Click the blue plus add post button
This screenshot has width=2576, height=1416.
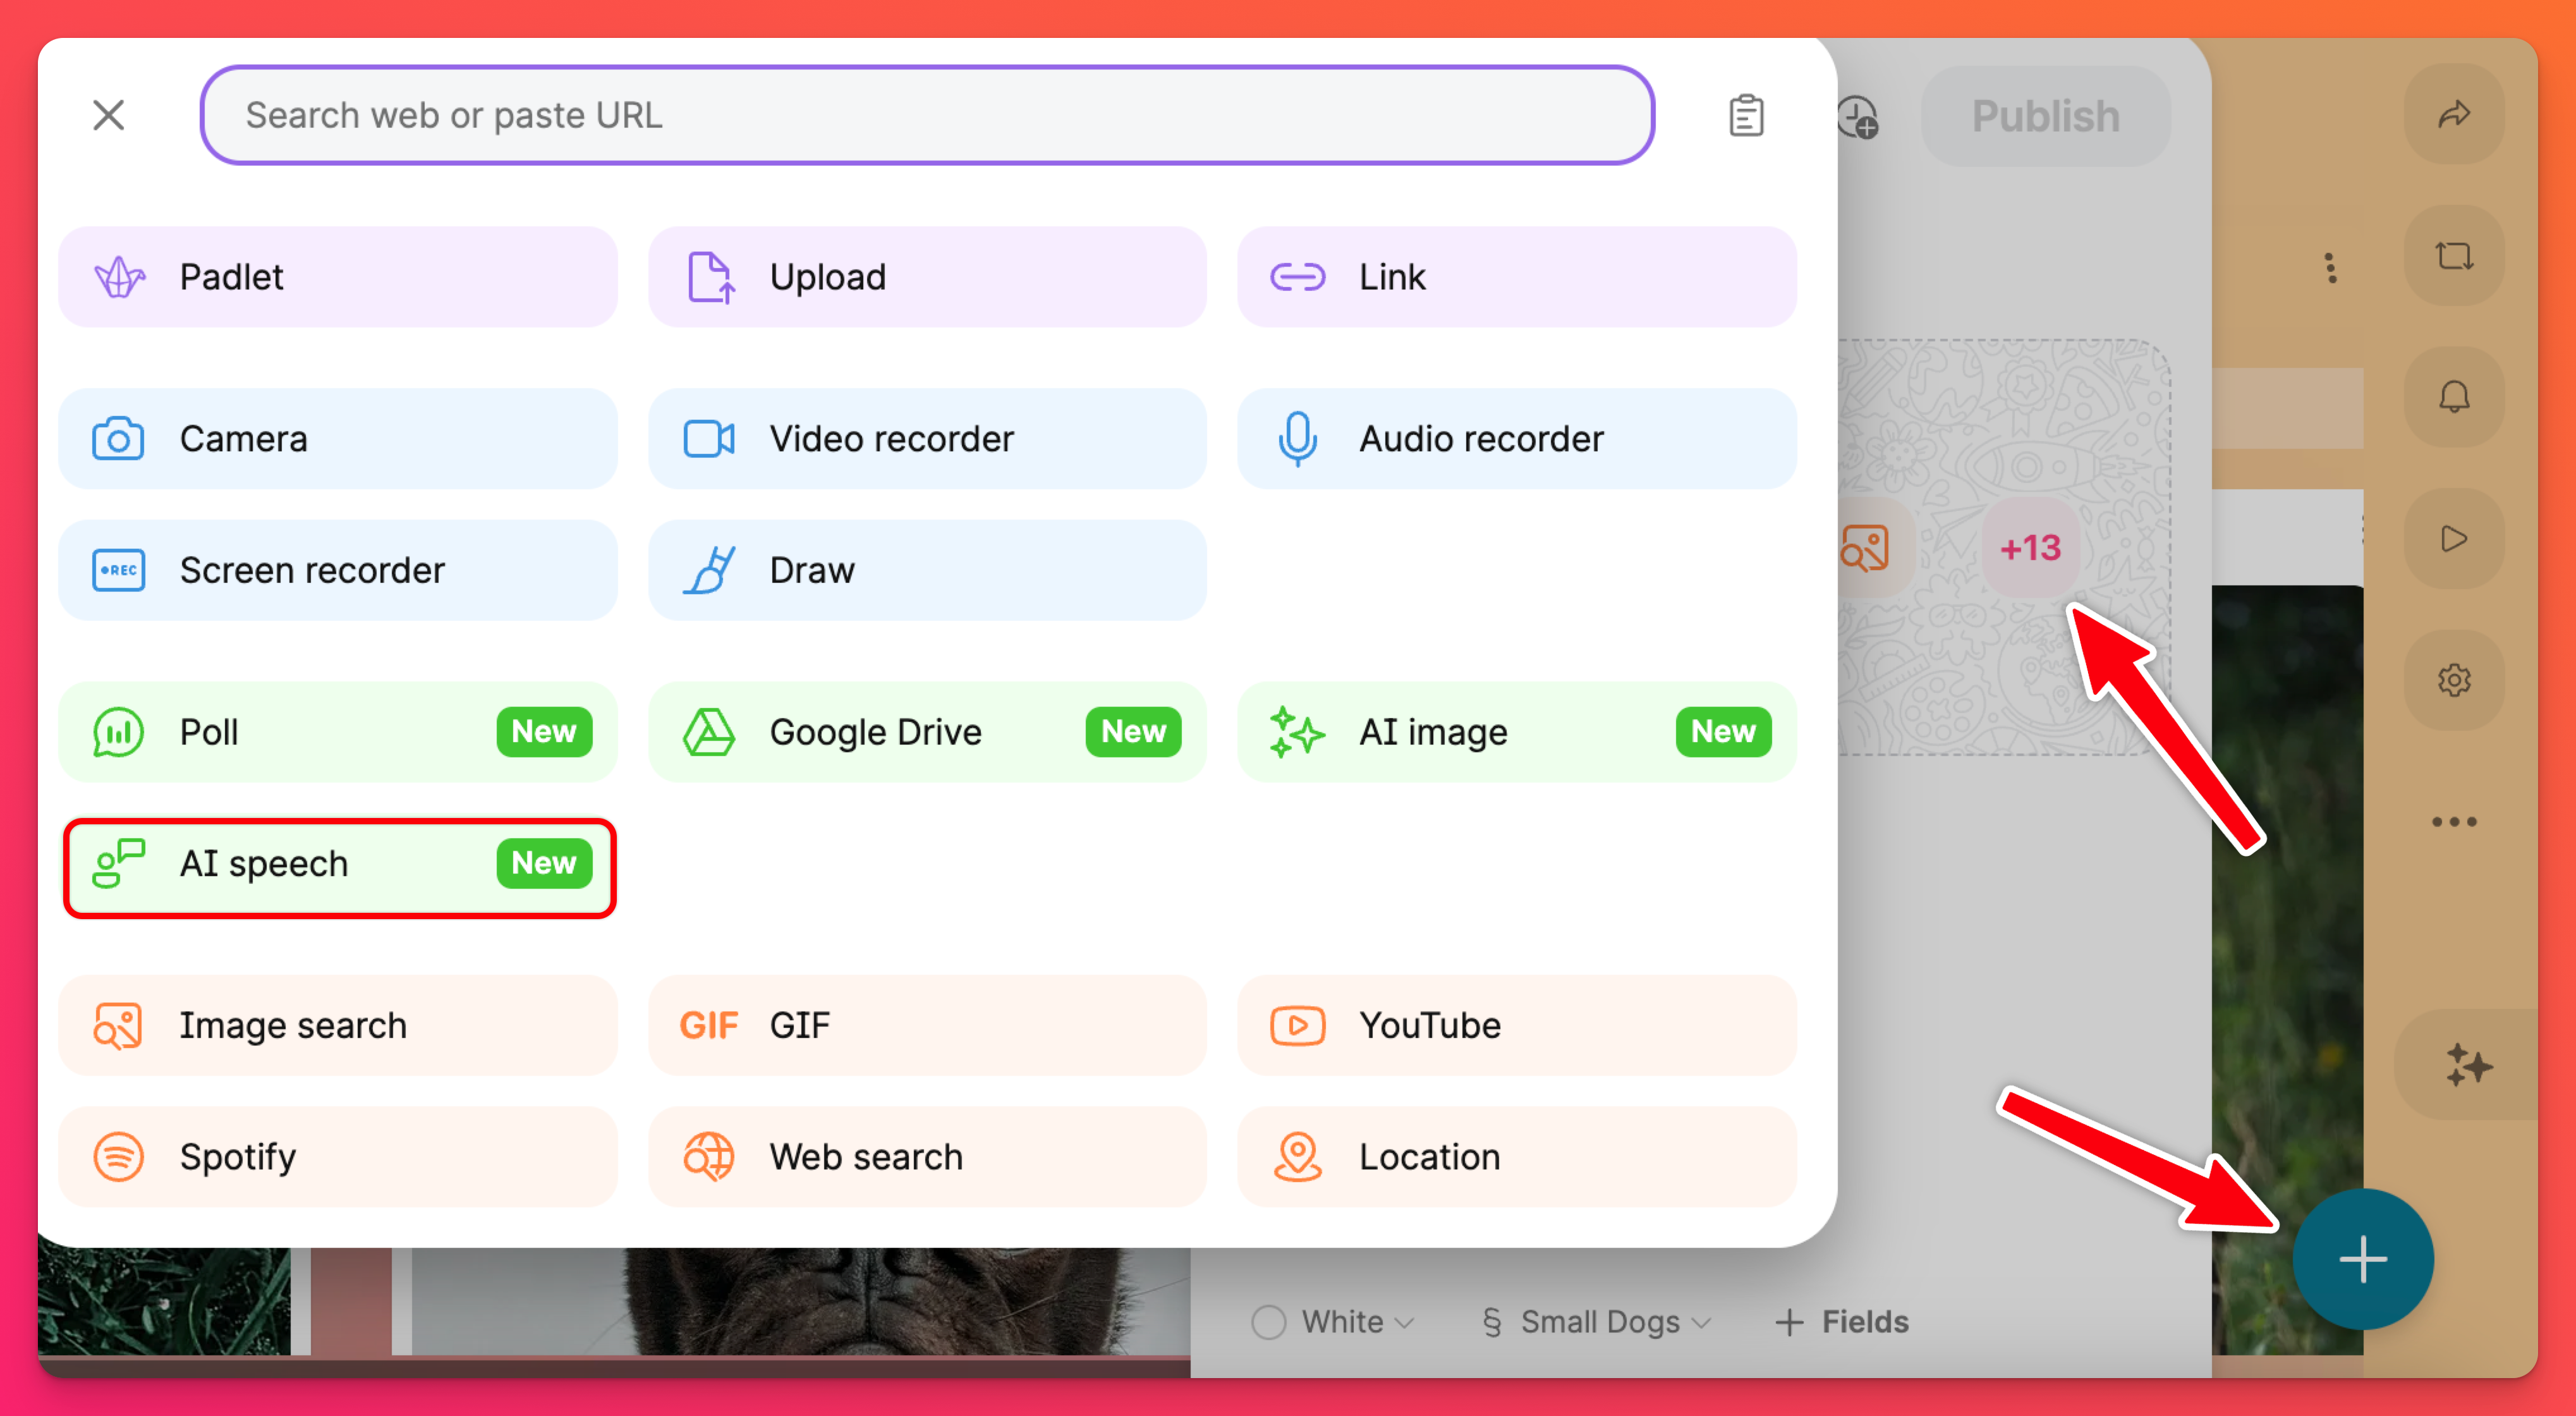2362,1259
